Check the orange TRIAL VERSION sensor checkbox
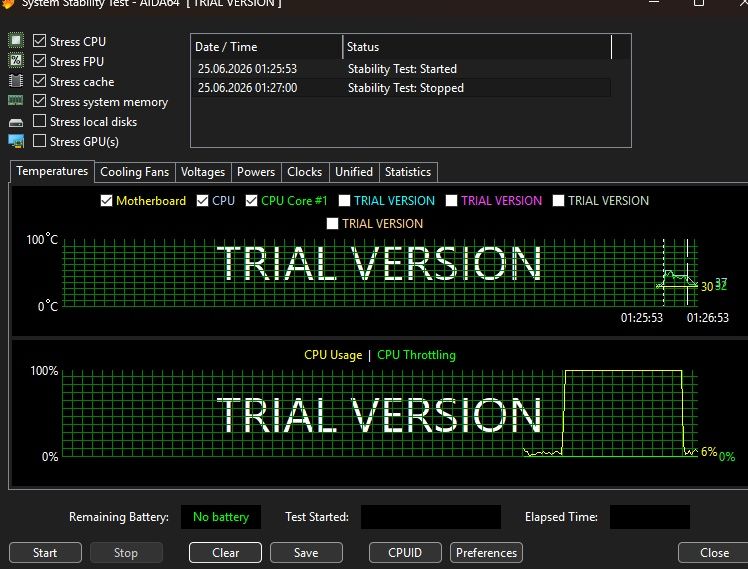748x569 pixels. pyautogui.click(x=332, y=224)
